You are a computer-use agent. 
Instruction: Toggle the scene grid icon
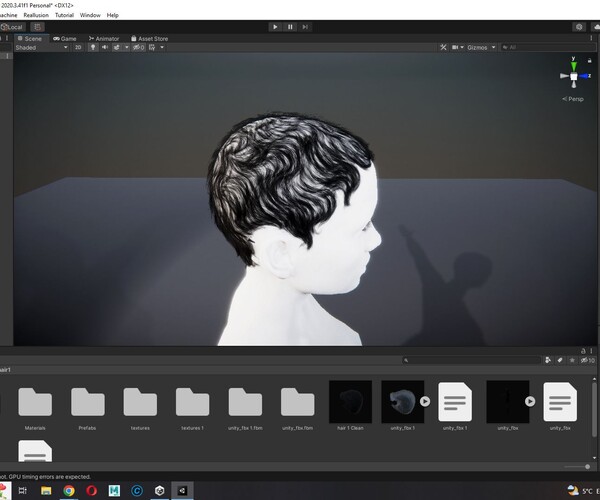click(152, 47)
